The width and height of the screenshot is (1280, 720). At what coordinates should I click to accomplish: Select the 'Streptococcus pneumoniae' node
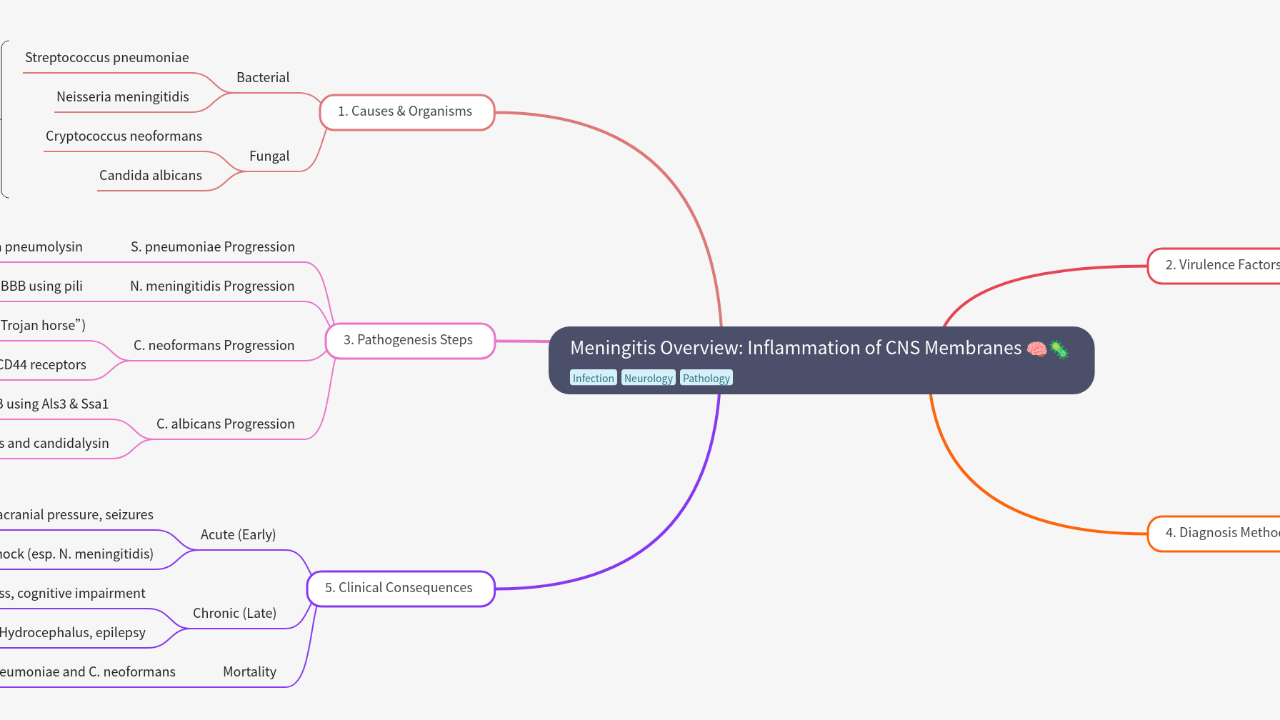pos(107,57)
